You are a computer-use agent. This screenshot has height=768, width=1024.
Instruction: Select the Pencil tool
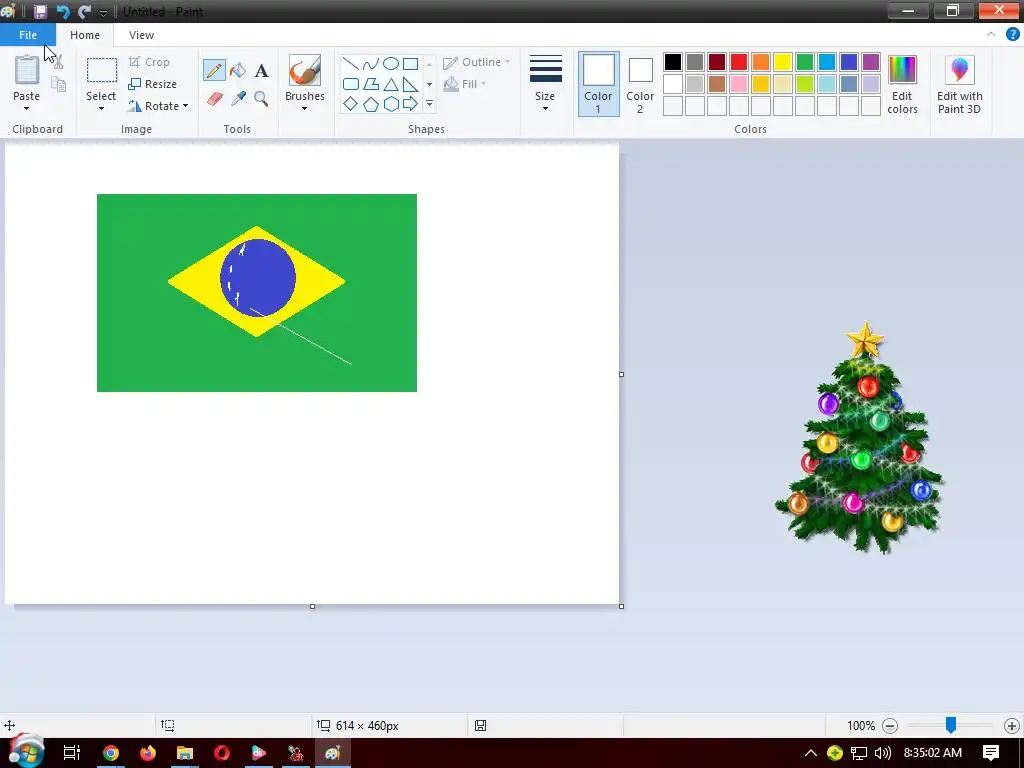tap(214, 70)
